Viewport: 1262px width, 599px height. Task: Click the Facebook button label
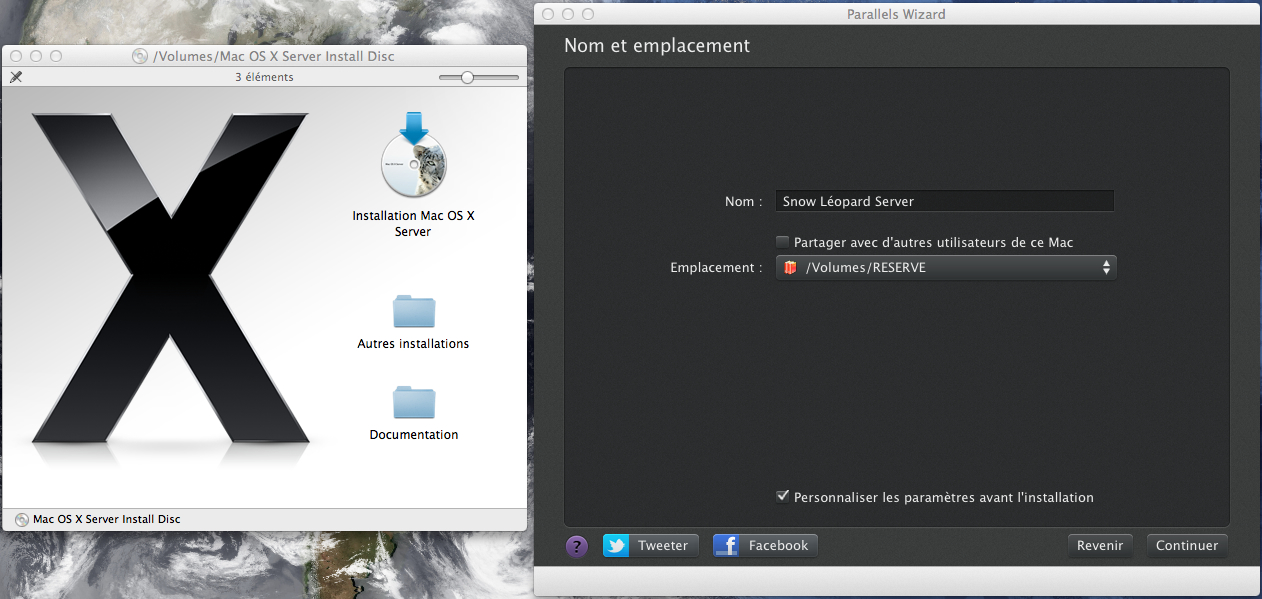pyautogui.click(x=778, y=546)
